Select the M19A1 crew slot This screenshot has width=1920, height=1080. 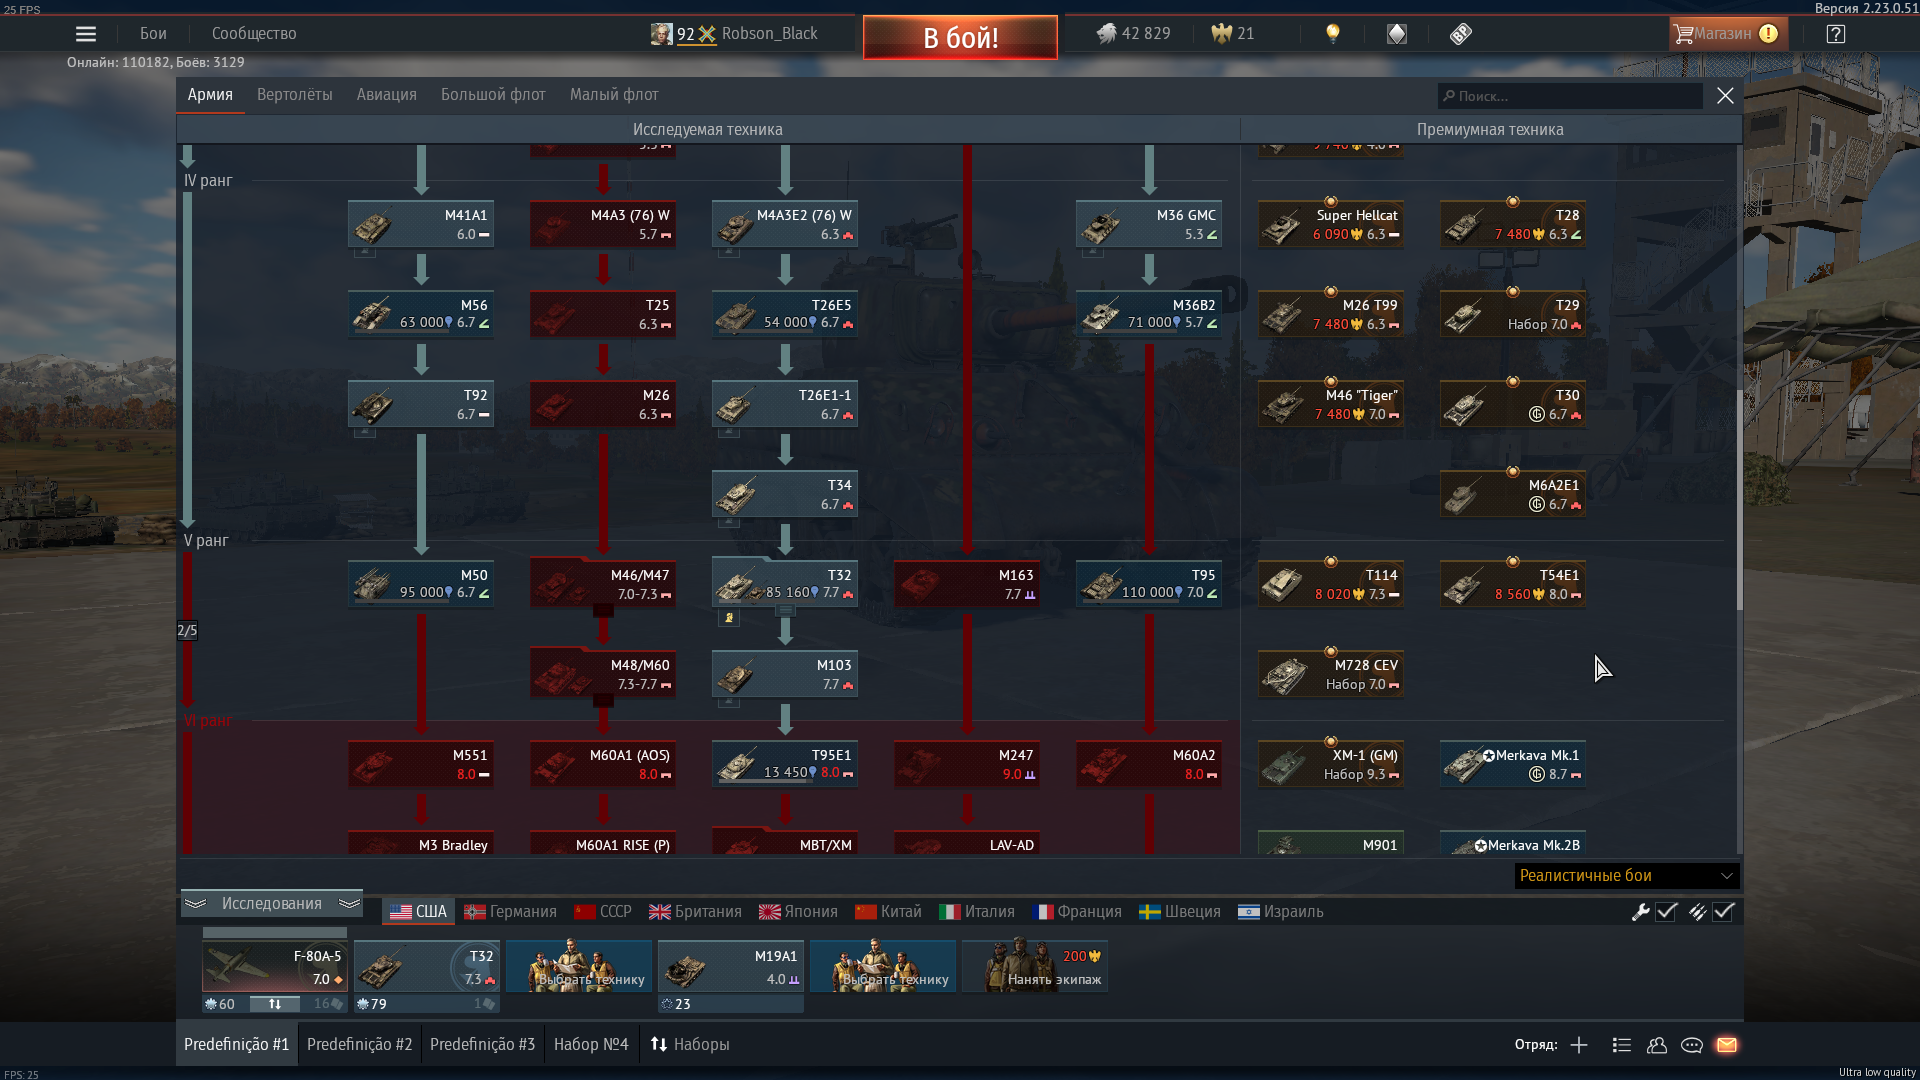[731, 966]
